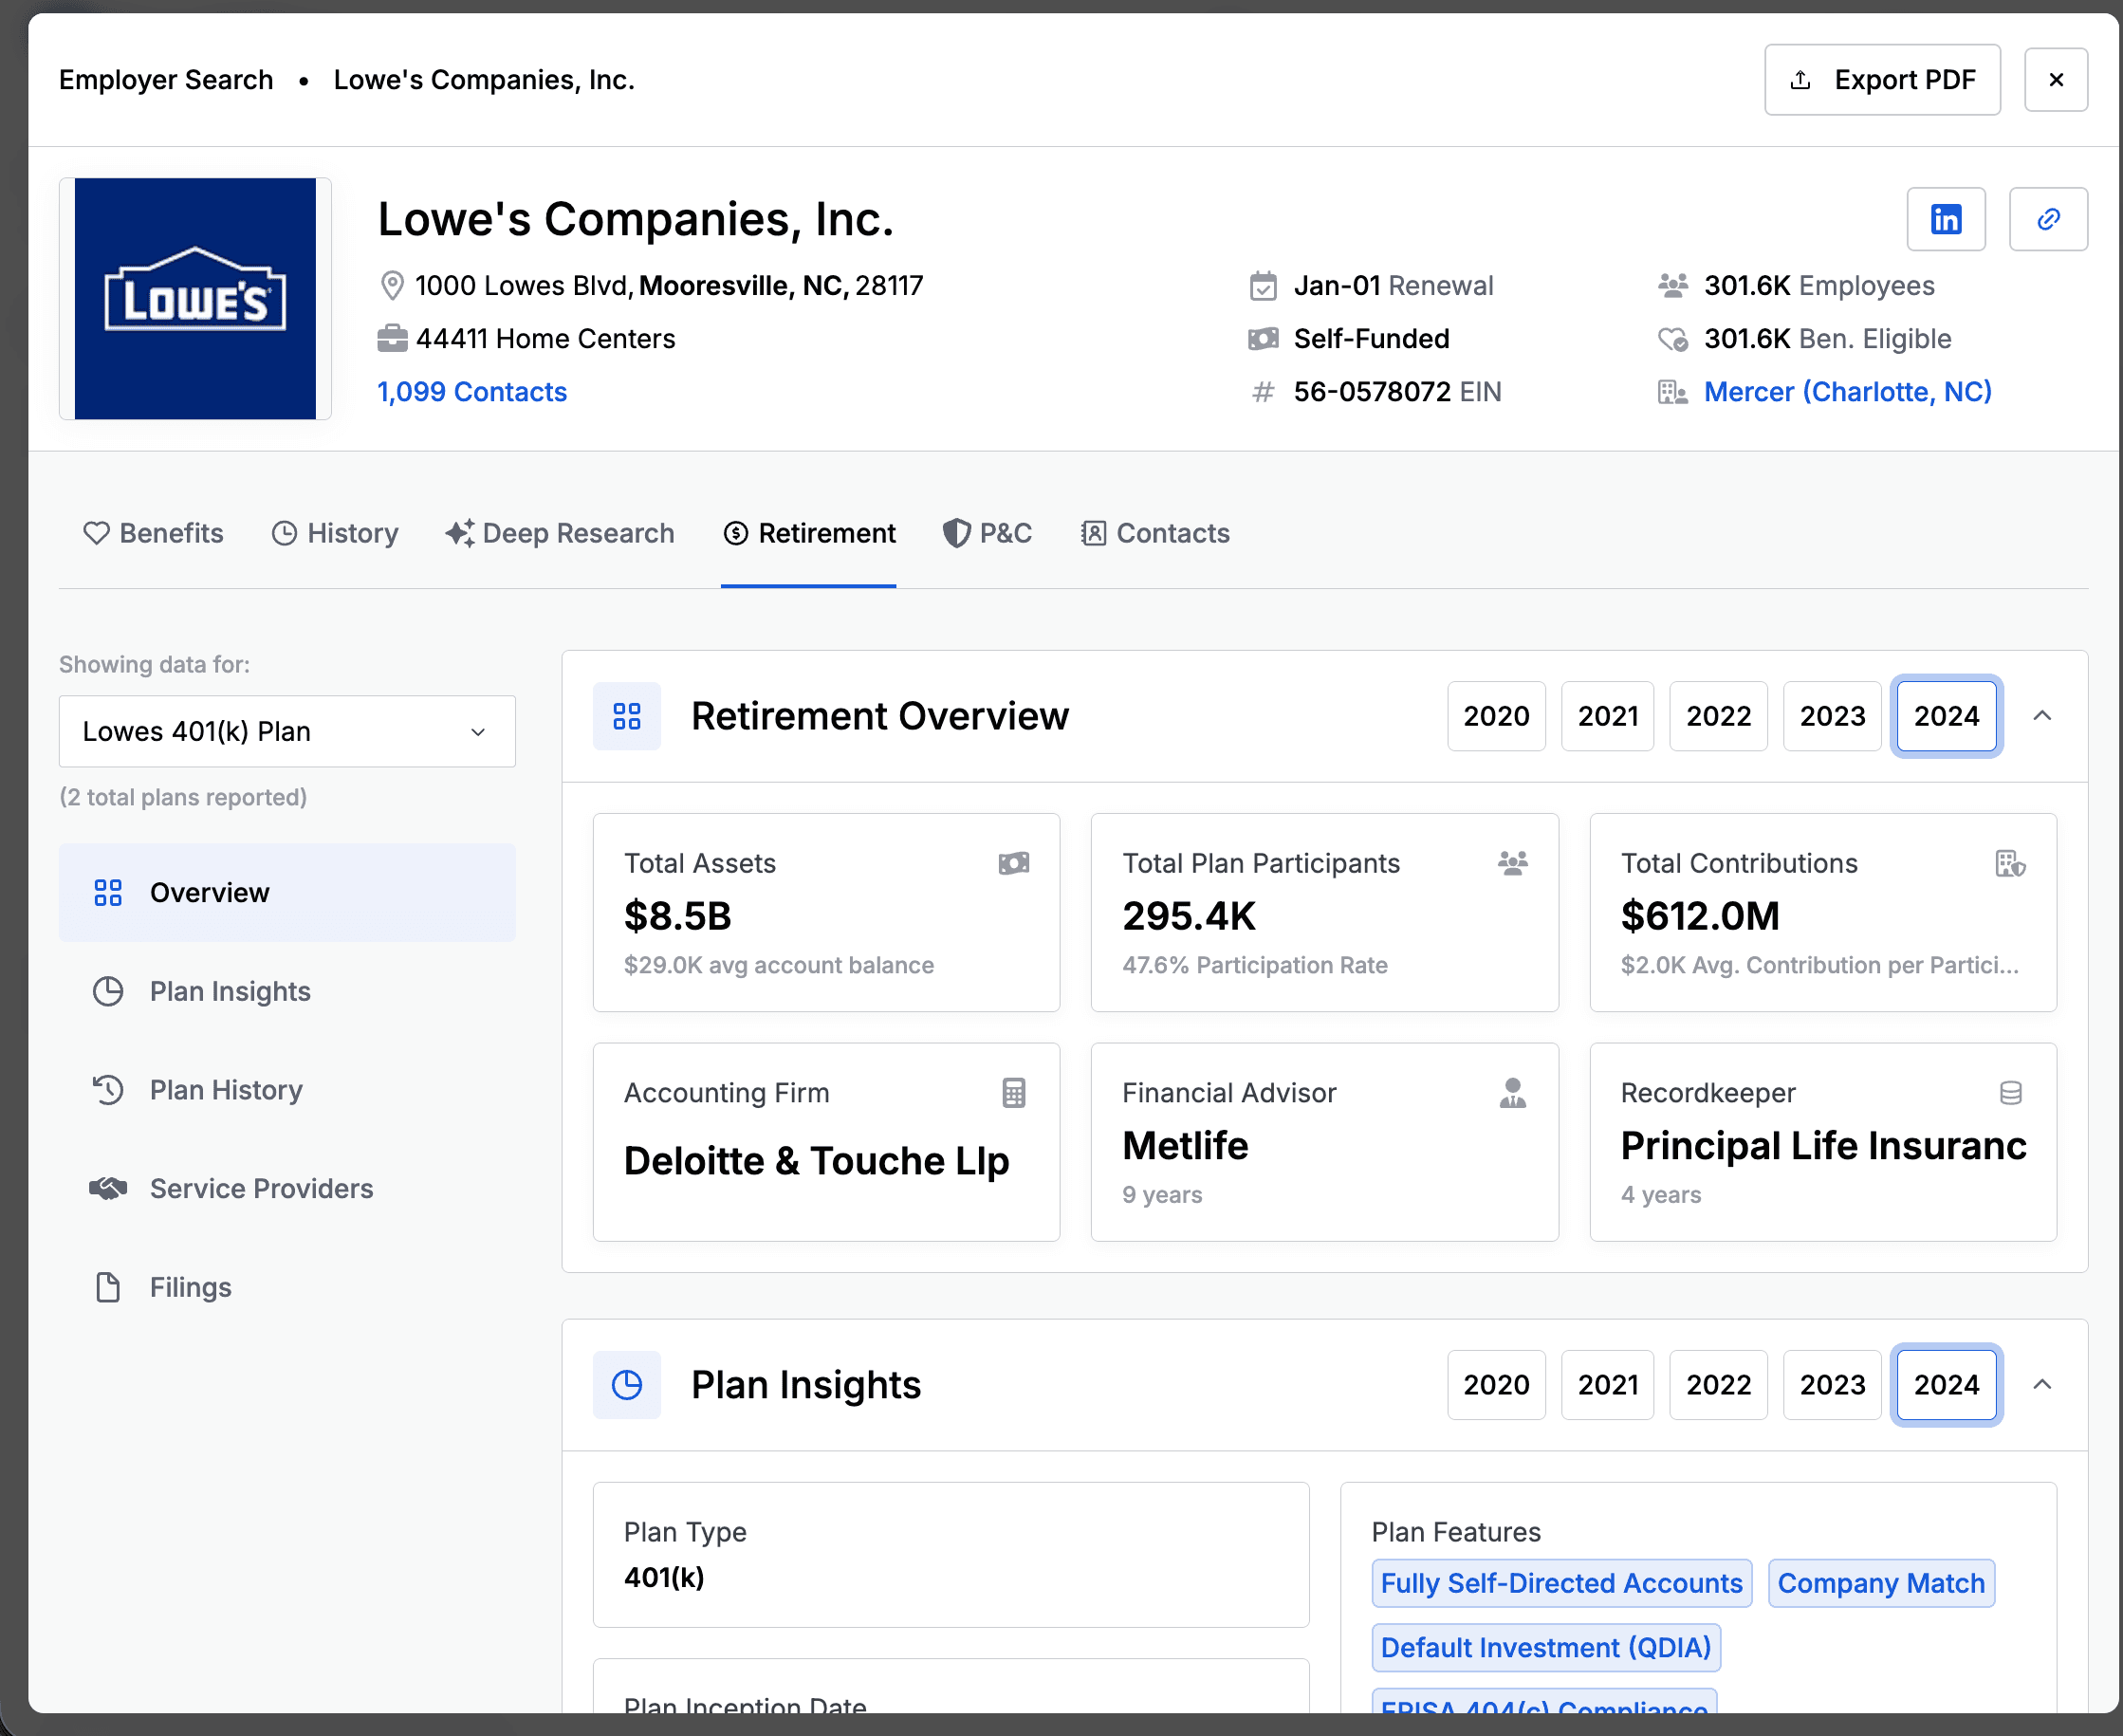Click the Total Assets money icon
The height and width of the screenshot is (1736, 2123).
(1013, 863)
